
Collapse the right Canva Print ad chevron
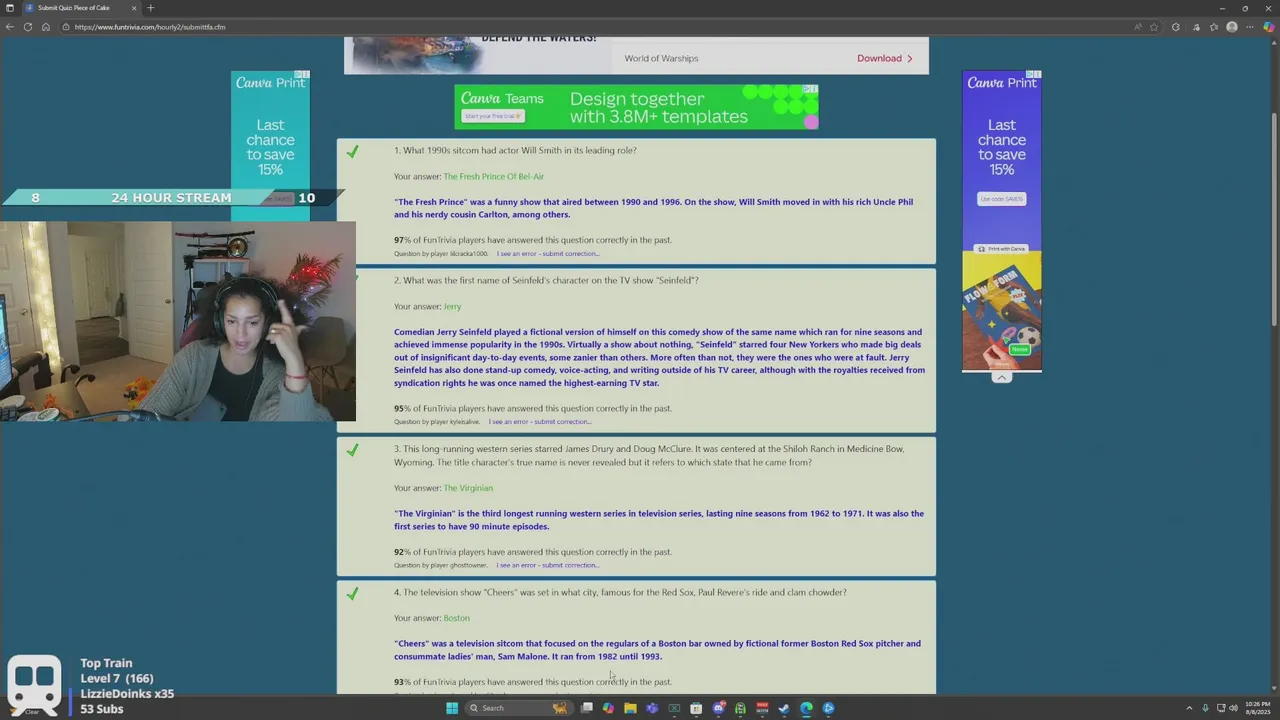tap(1002, 378)
